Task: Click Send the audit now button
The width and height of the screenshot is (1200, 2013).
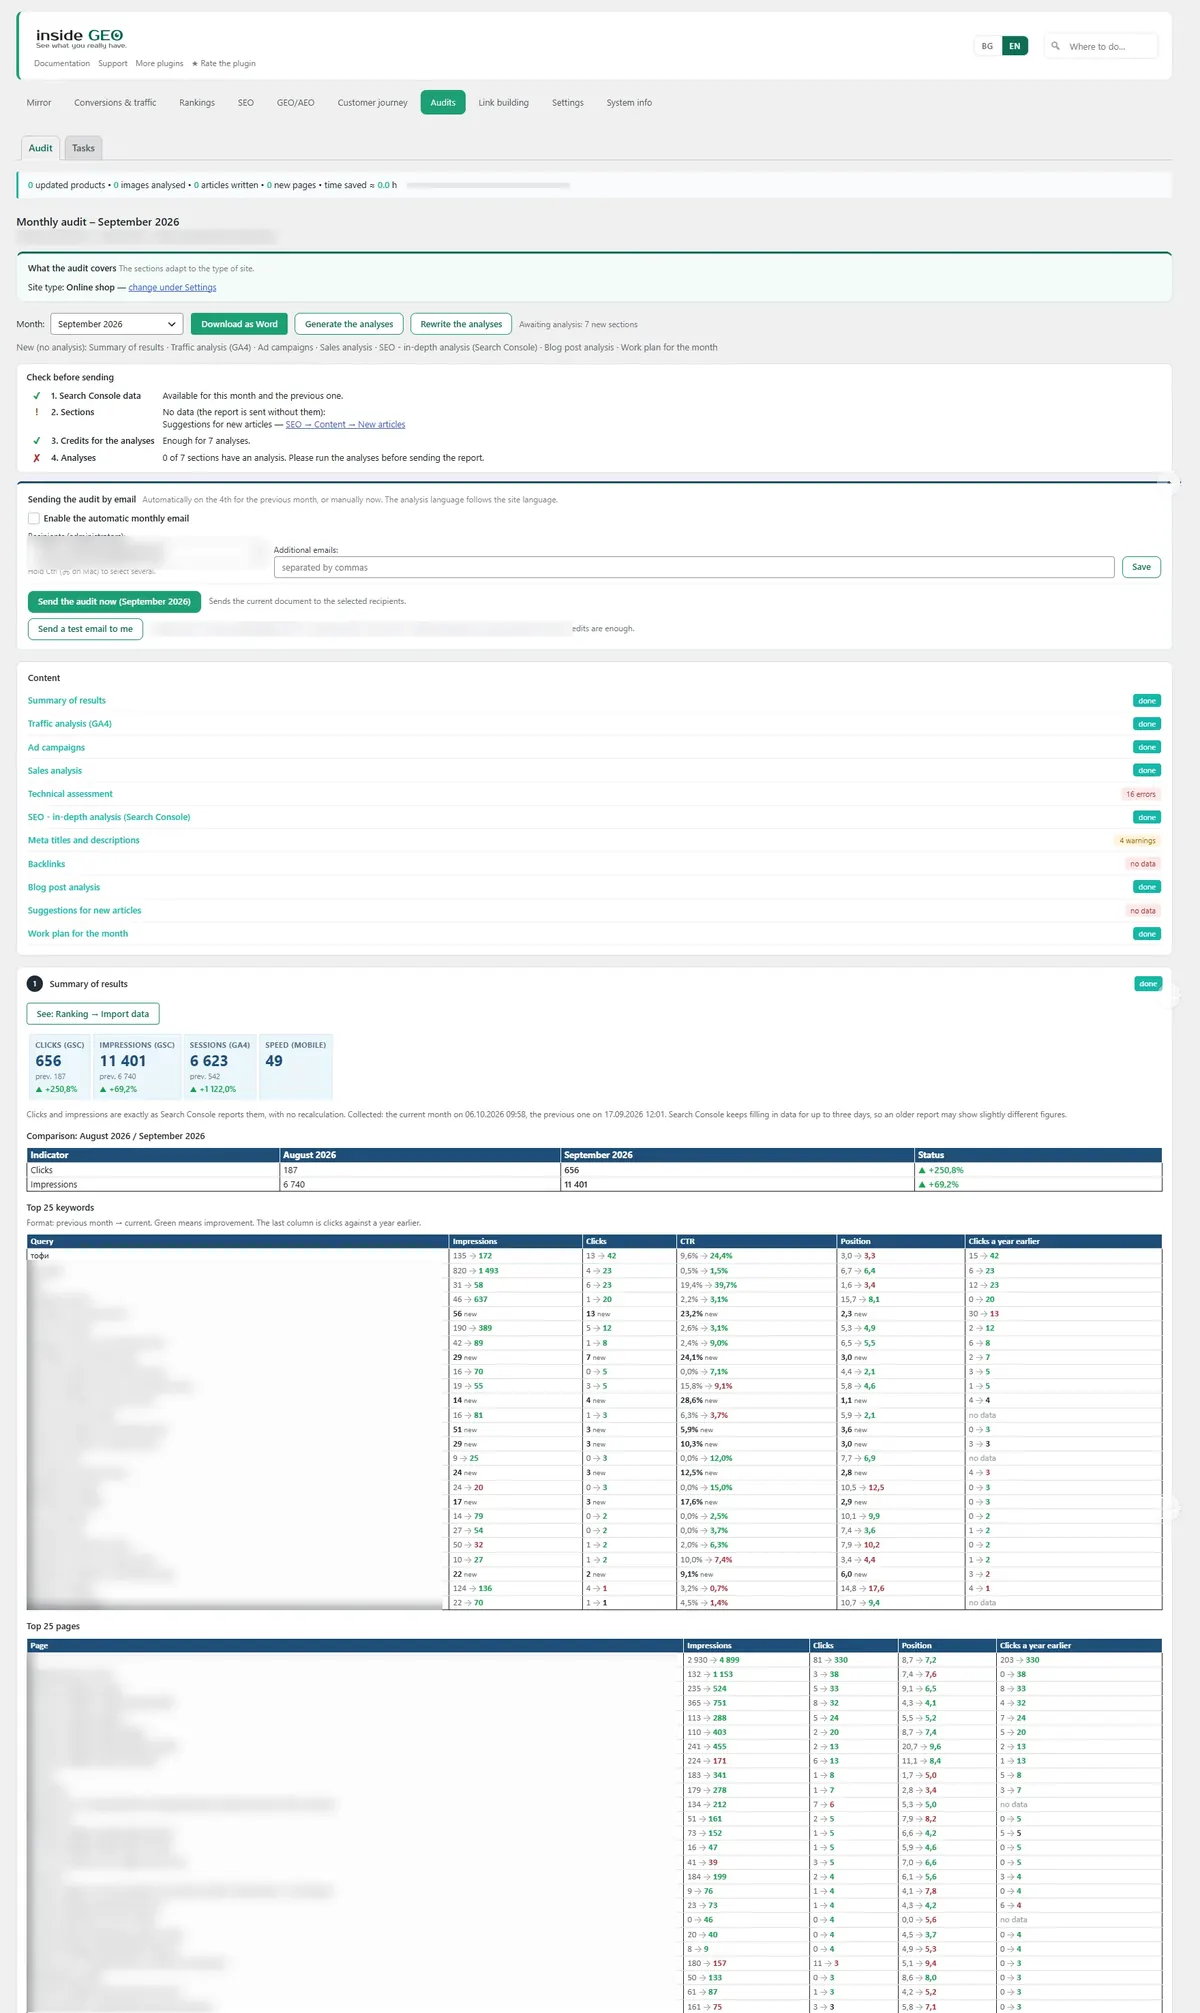Action: tap(114, 602)
